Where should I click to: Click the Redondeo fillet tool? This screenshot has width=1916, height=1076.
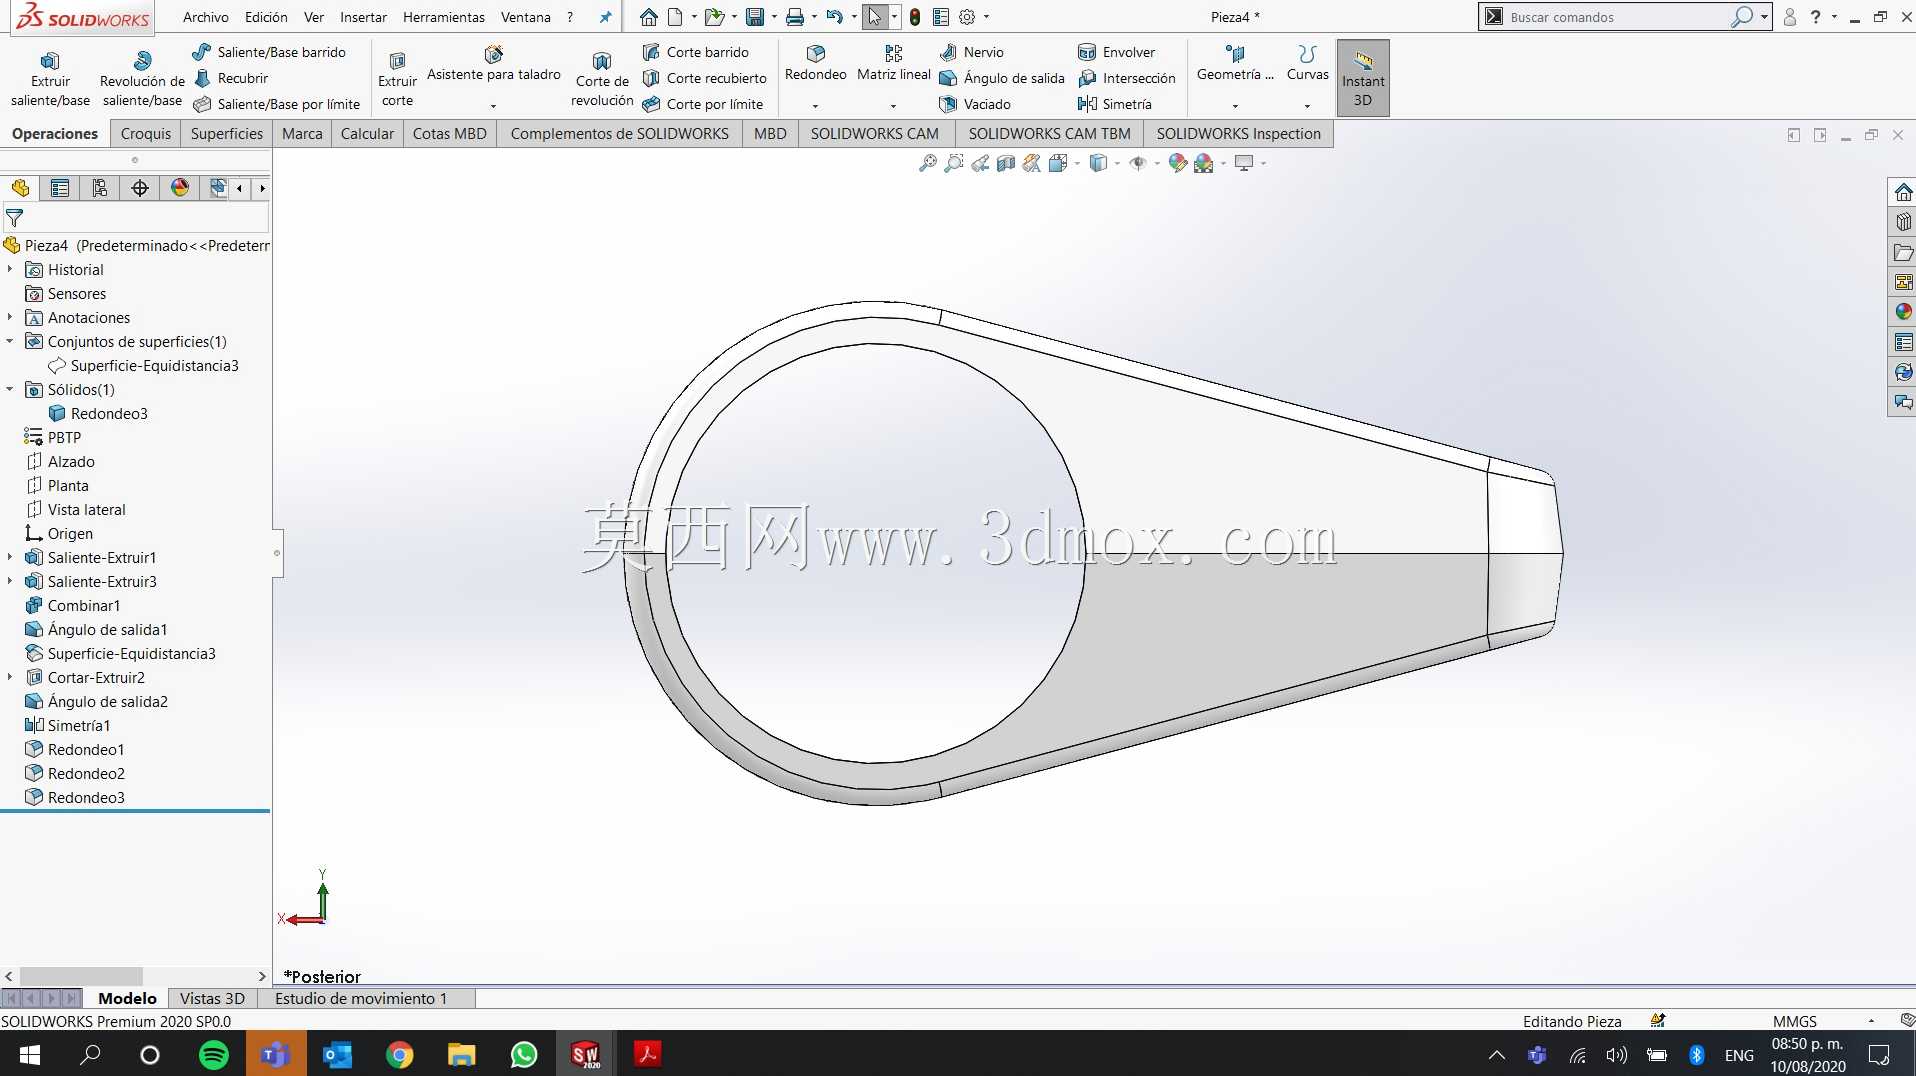[x=815, y=63]
